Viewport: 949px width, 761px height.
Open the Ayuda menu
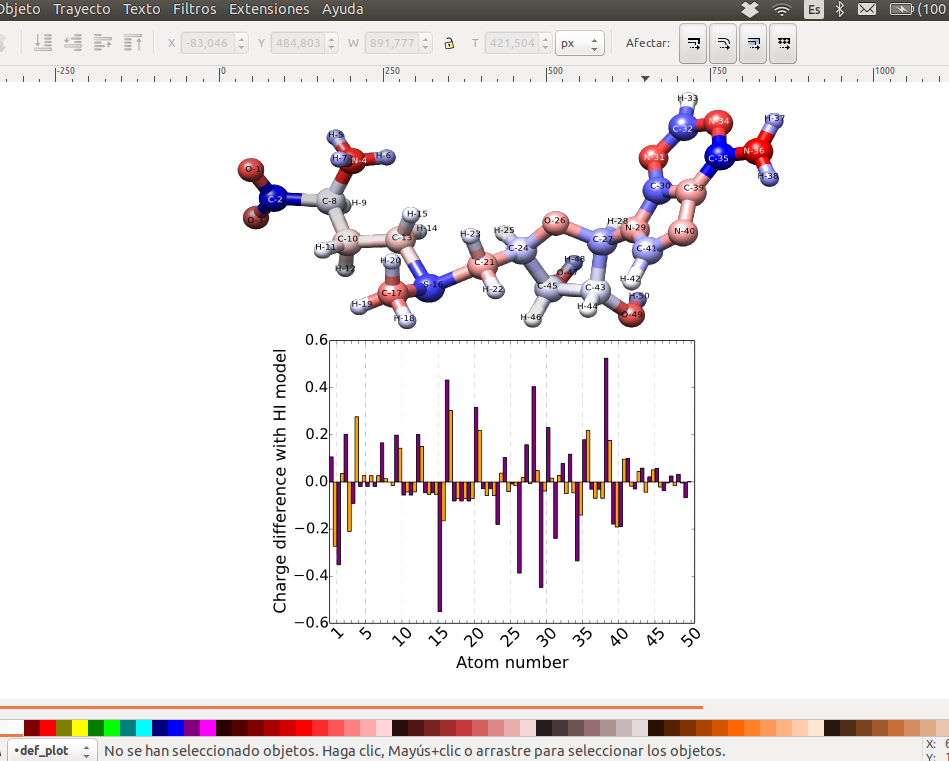pos(343,9)
